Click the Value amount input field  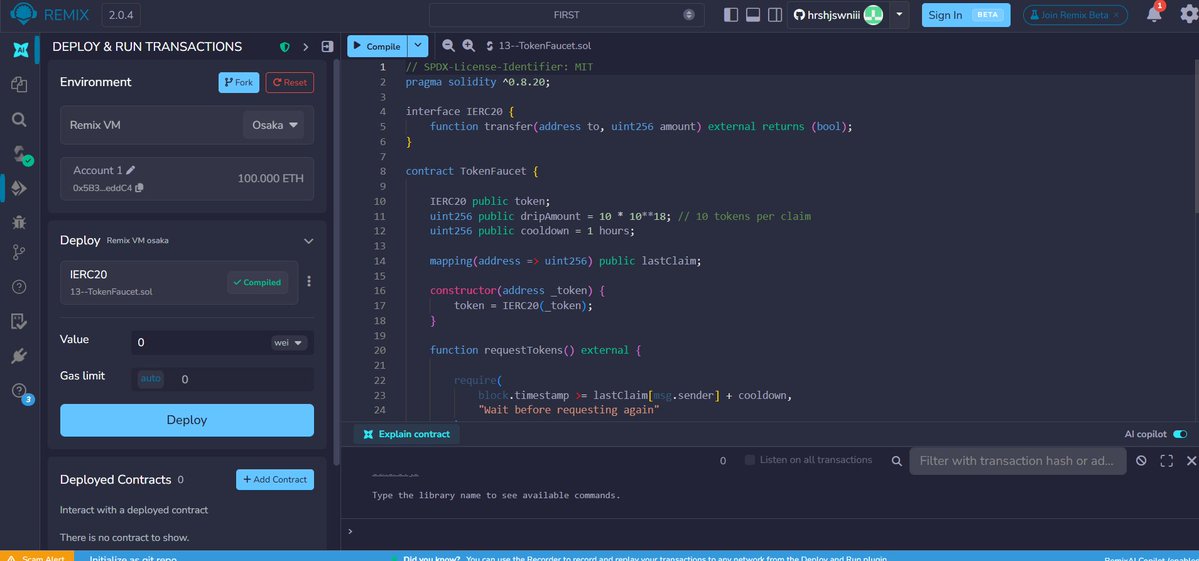click(x=200, y=342)
